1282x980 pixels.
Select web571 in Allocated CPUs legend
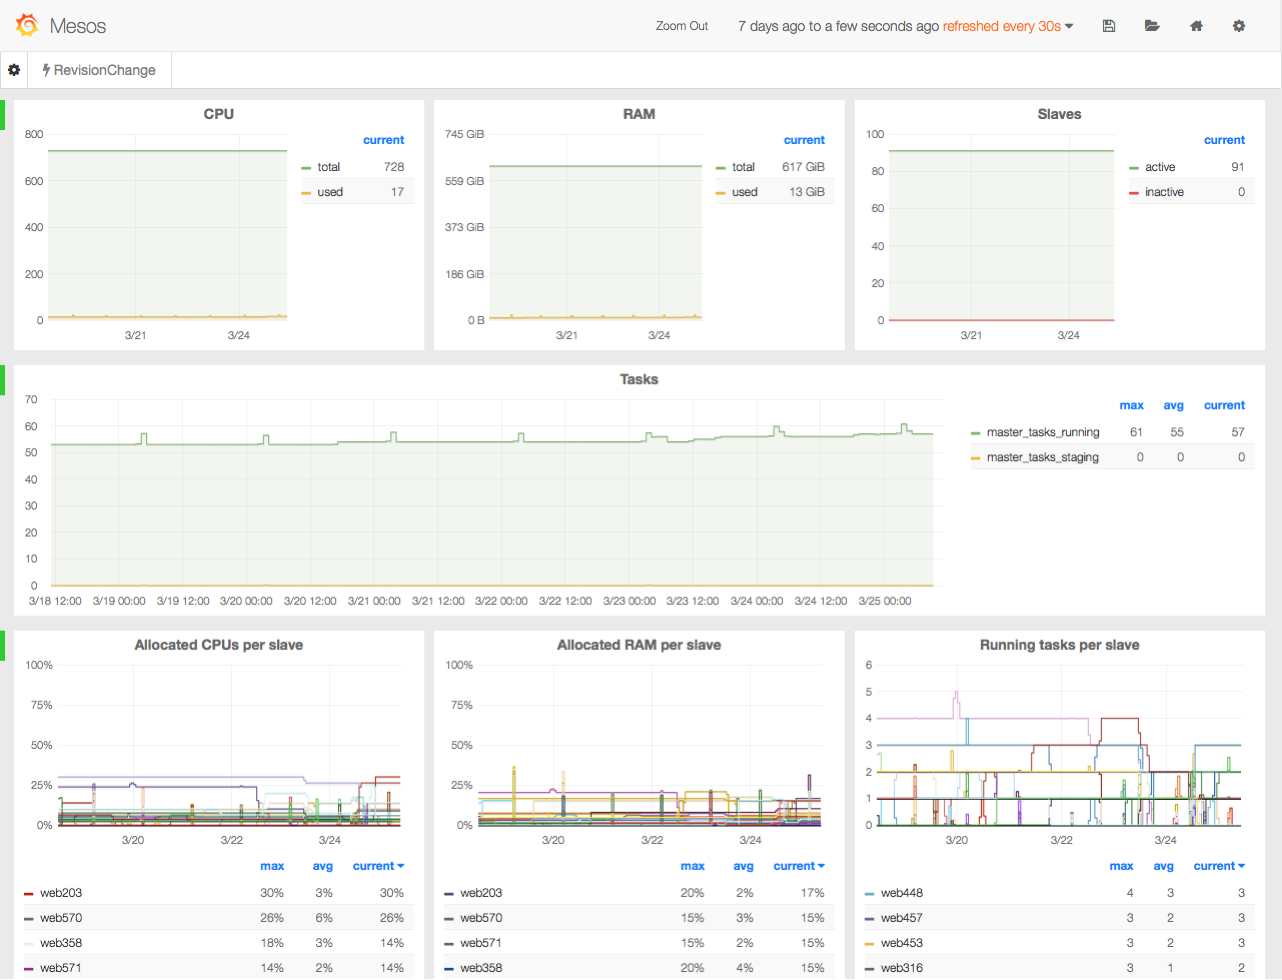point(61,968)
